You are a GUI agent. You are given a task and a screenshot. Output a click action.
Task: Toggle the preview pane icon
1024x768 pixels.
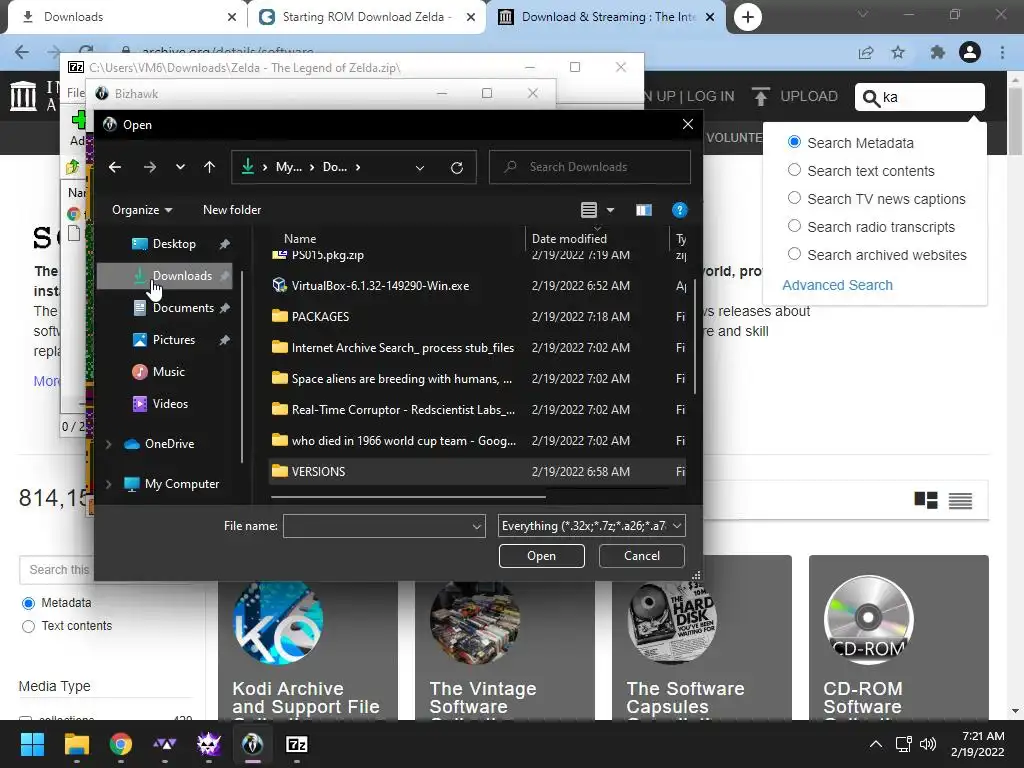point(644,210)
